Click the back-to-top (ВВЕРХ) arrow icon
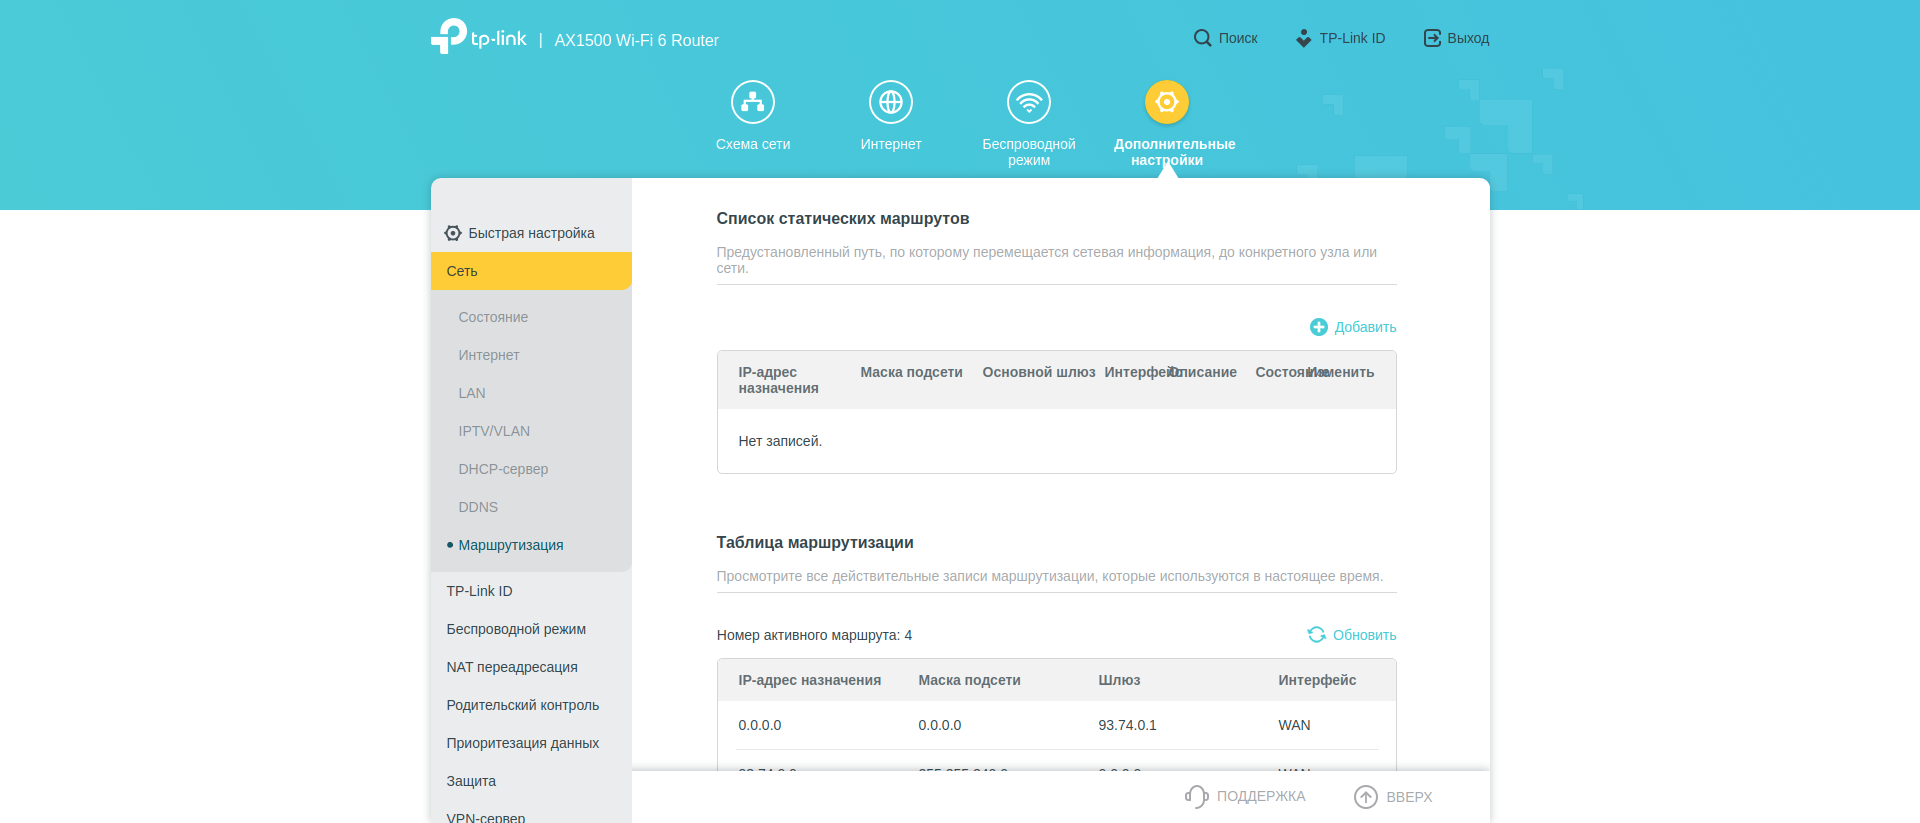Viewport: 1920px width, 823px height. click(1365, 796)
